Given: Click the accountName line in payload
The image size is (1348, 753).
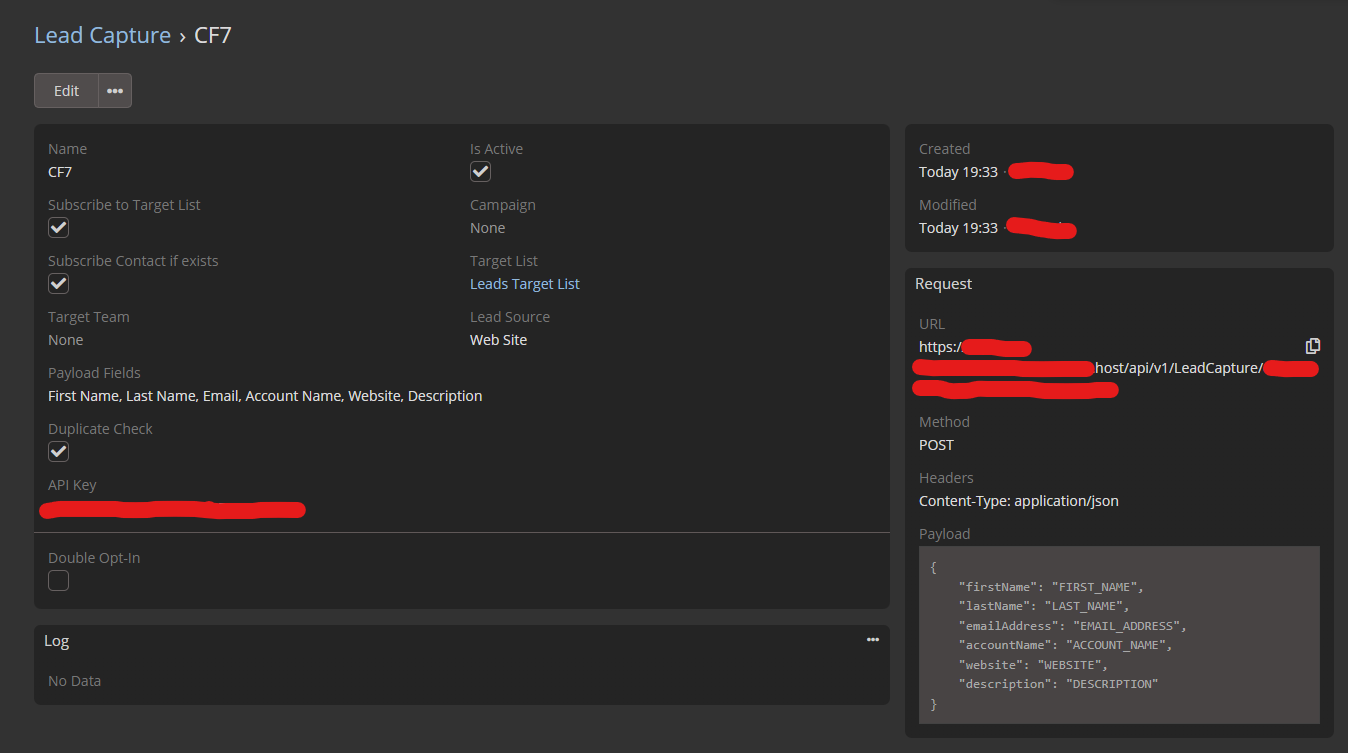Looking at the screenshot, I should click(1065, 645).
